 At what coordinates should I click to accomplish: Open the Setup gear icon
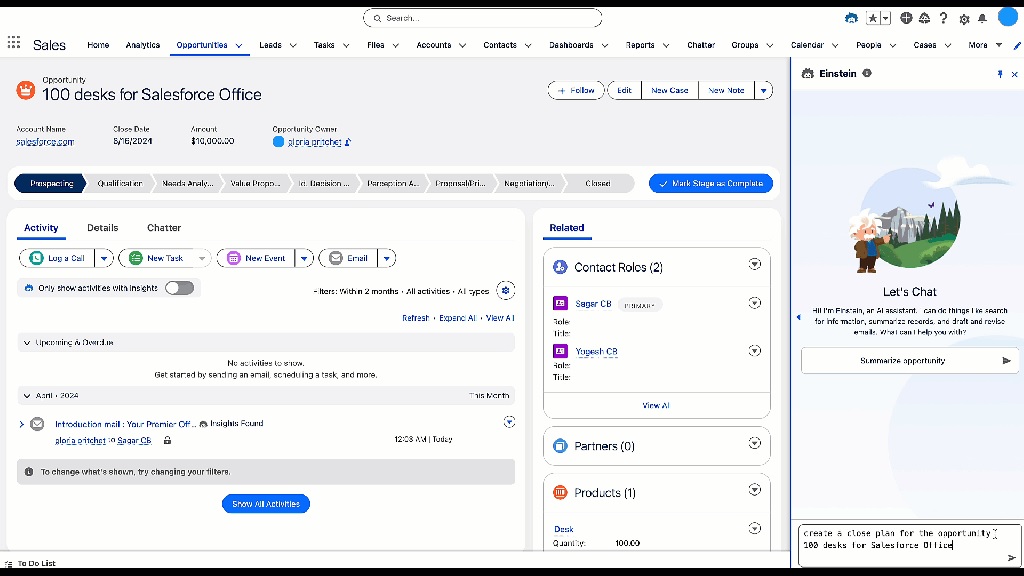point(964,19)
